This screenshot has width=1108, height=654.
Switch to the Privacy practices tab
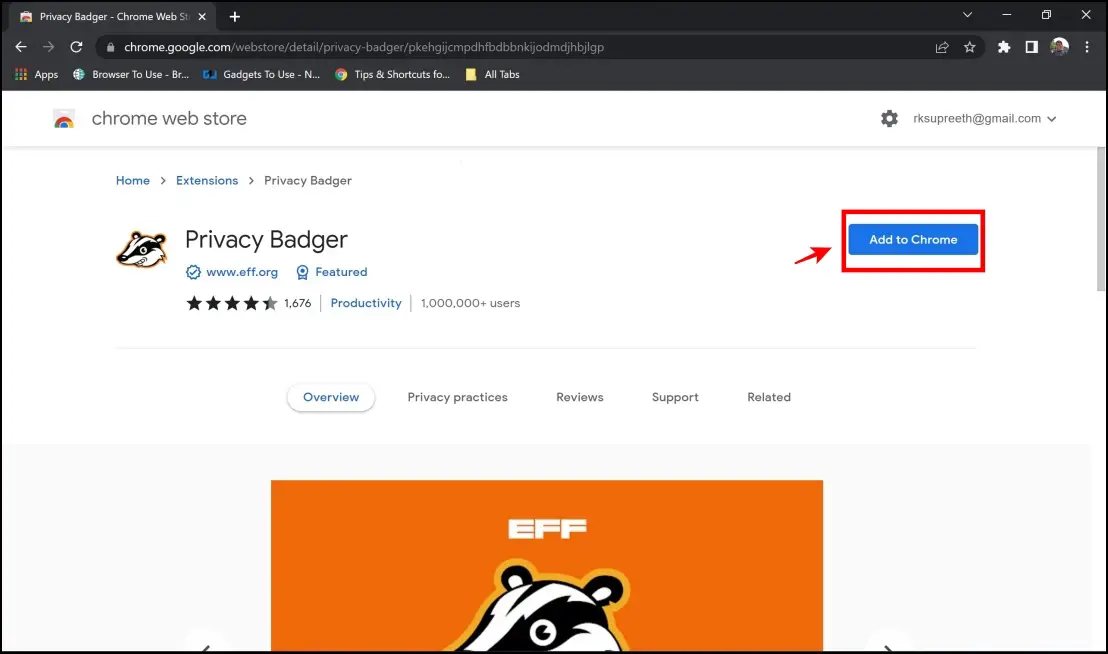(x=457, y=397)
